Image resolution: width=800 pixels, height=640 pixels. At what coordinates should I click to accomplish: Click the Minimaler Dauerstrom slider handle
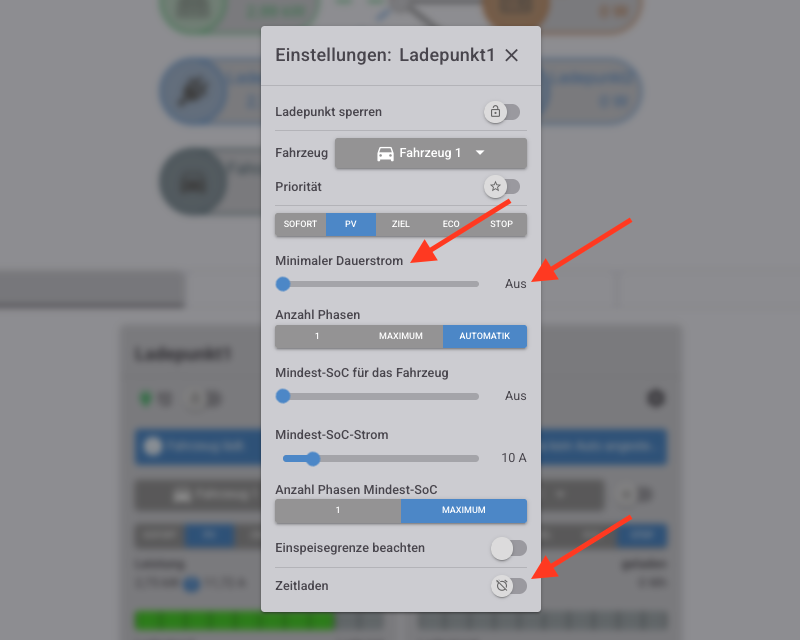click(283, 284)
